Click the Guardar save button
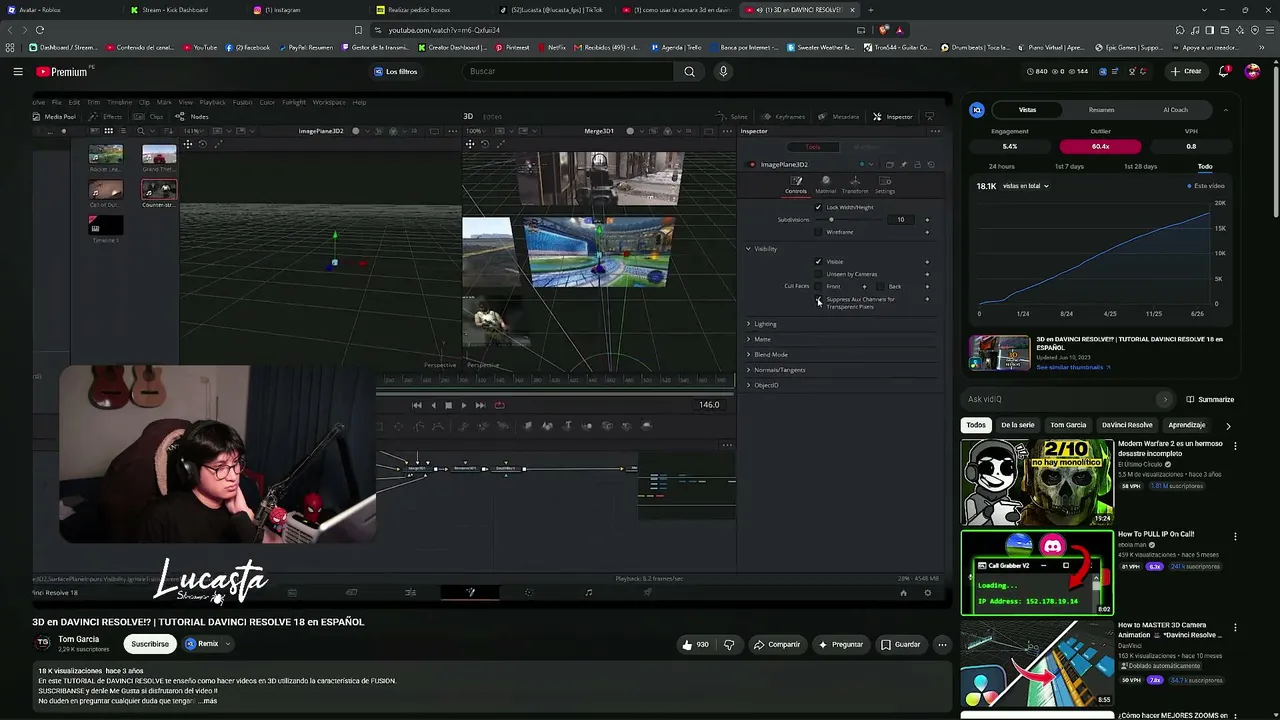 point(900,644)
